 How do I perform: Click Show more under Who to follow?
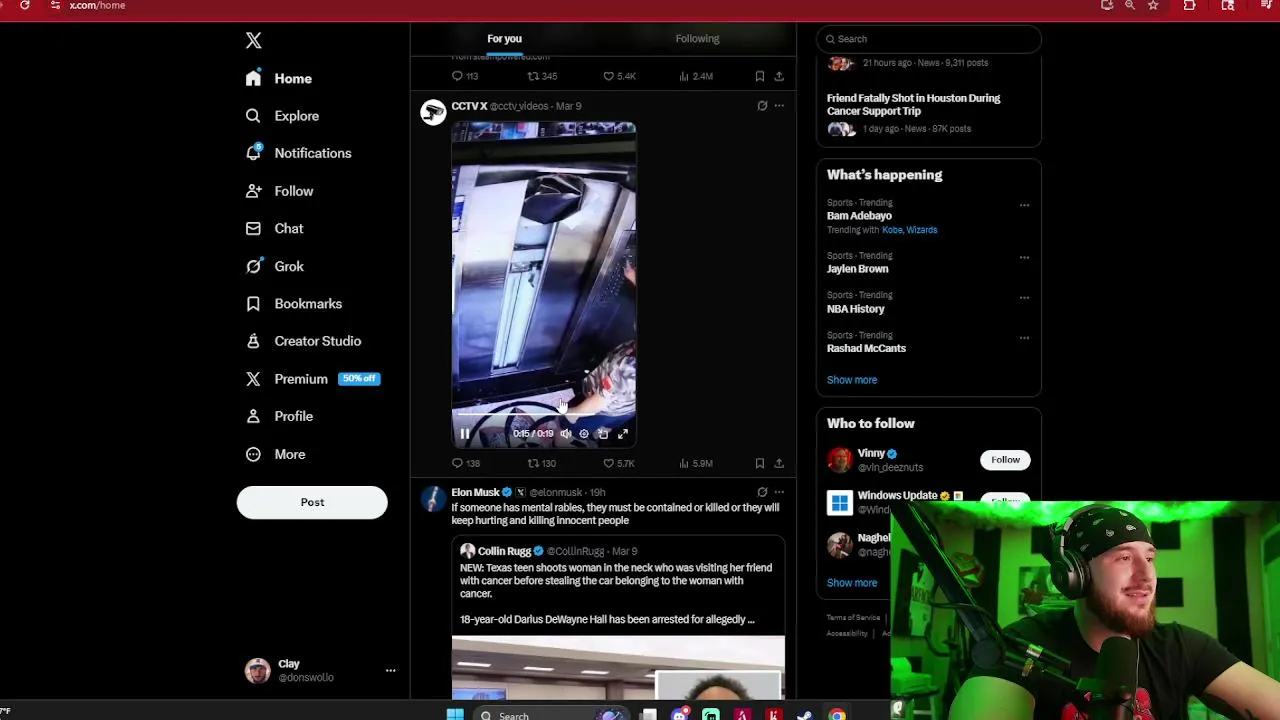pos(852,583)
